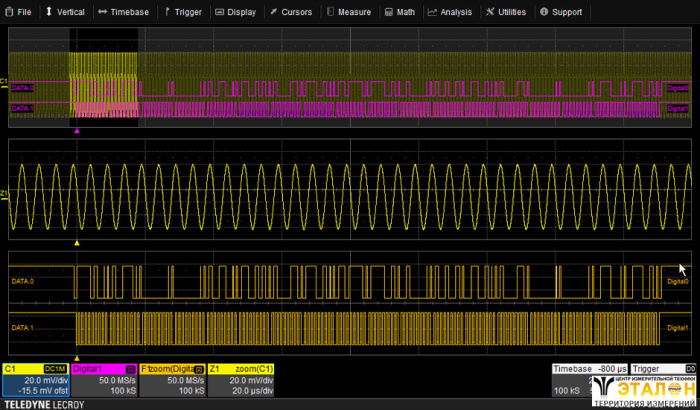
Task: Click the Vertical menu arrow icon
Action: click(49, 12)
